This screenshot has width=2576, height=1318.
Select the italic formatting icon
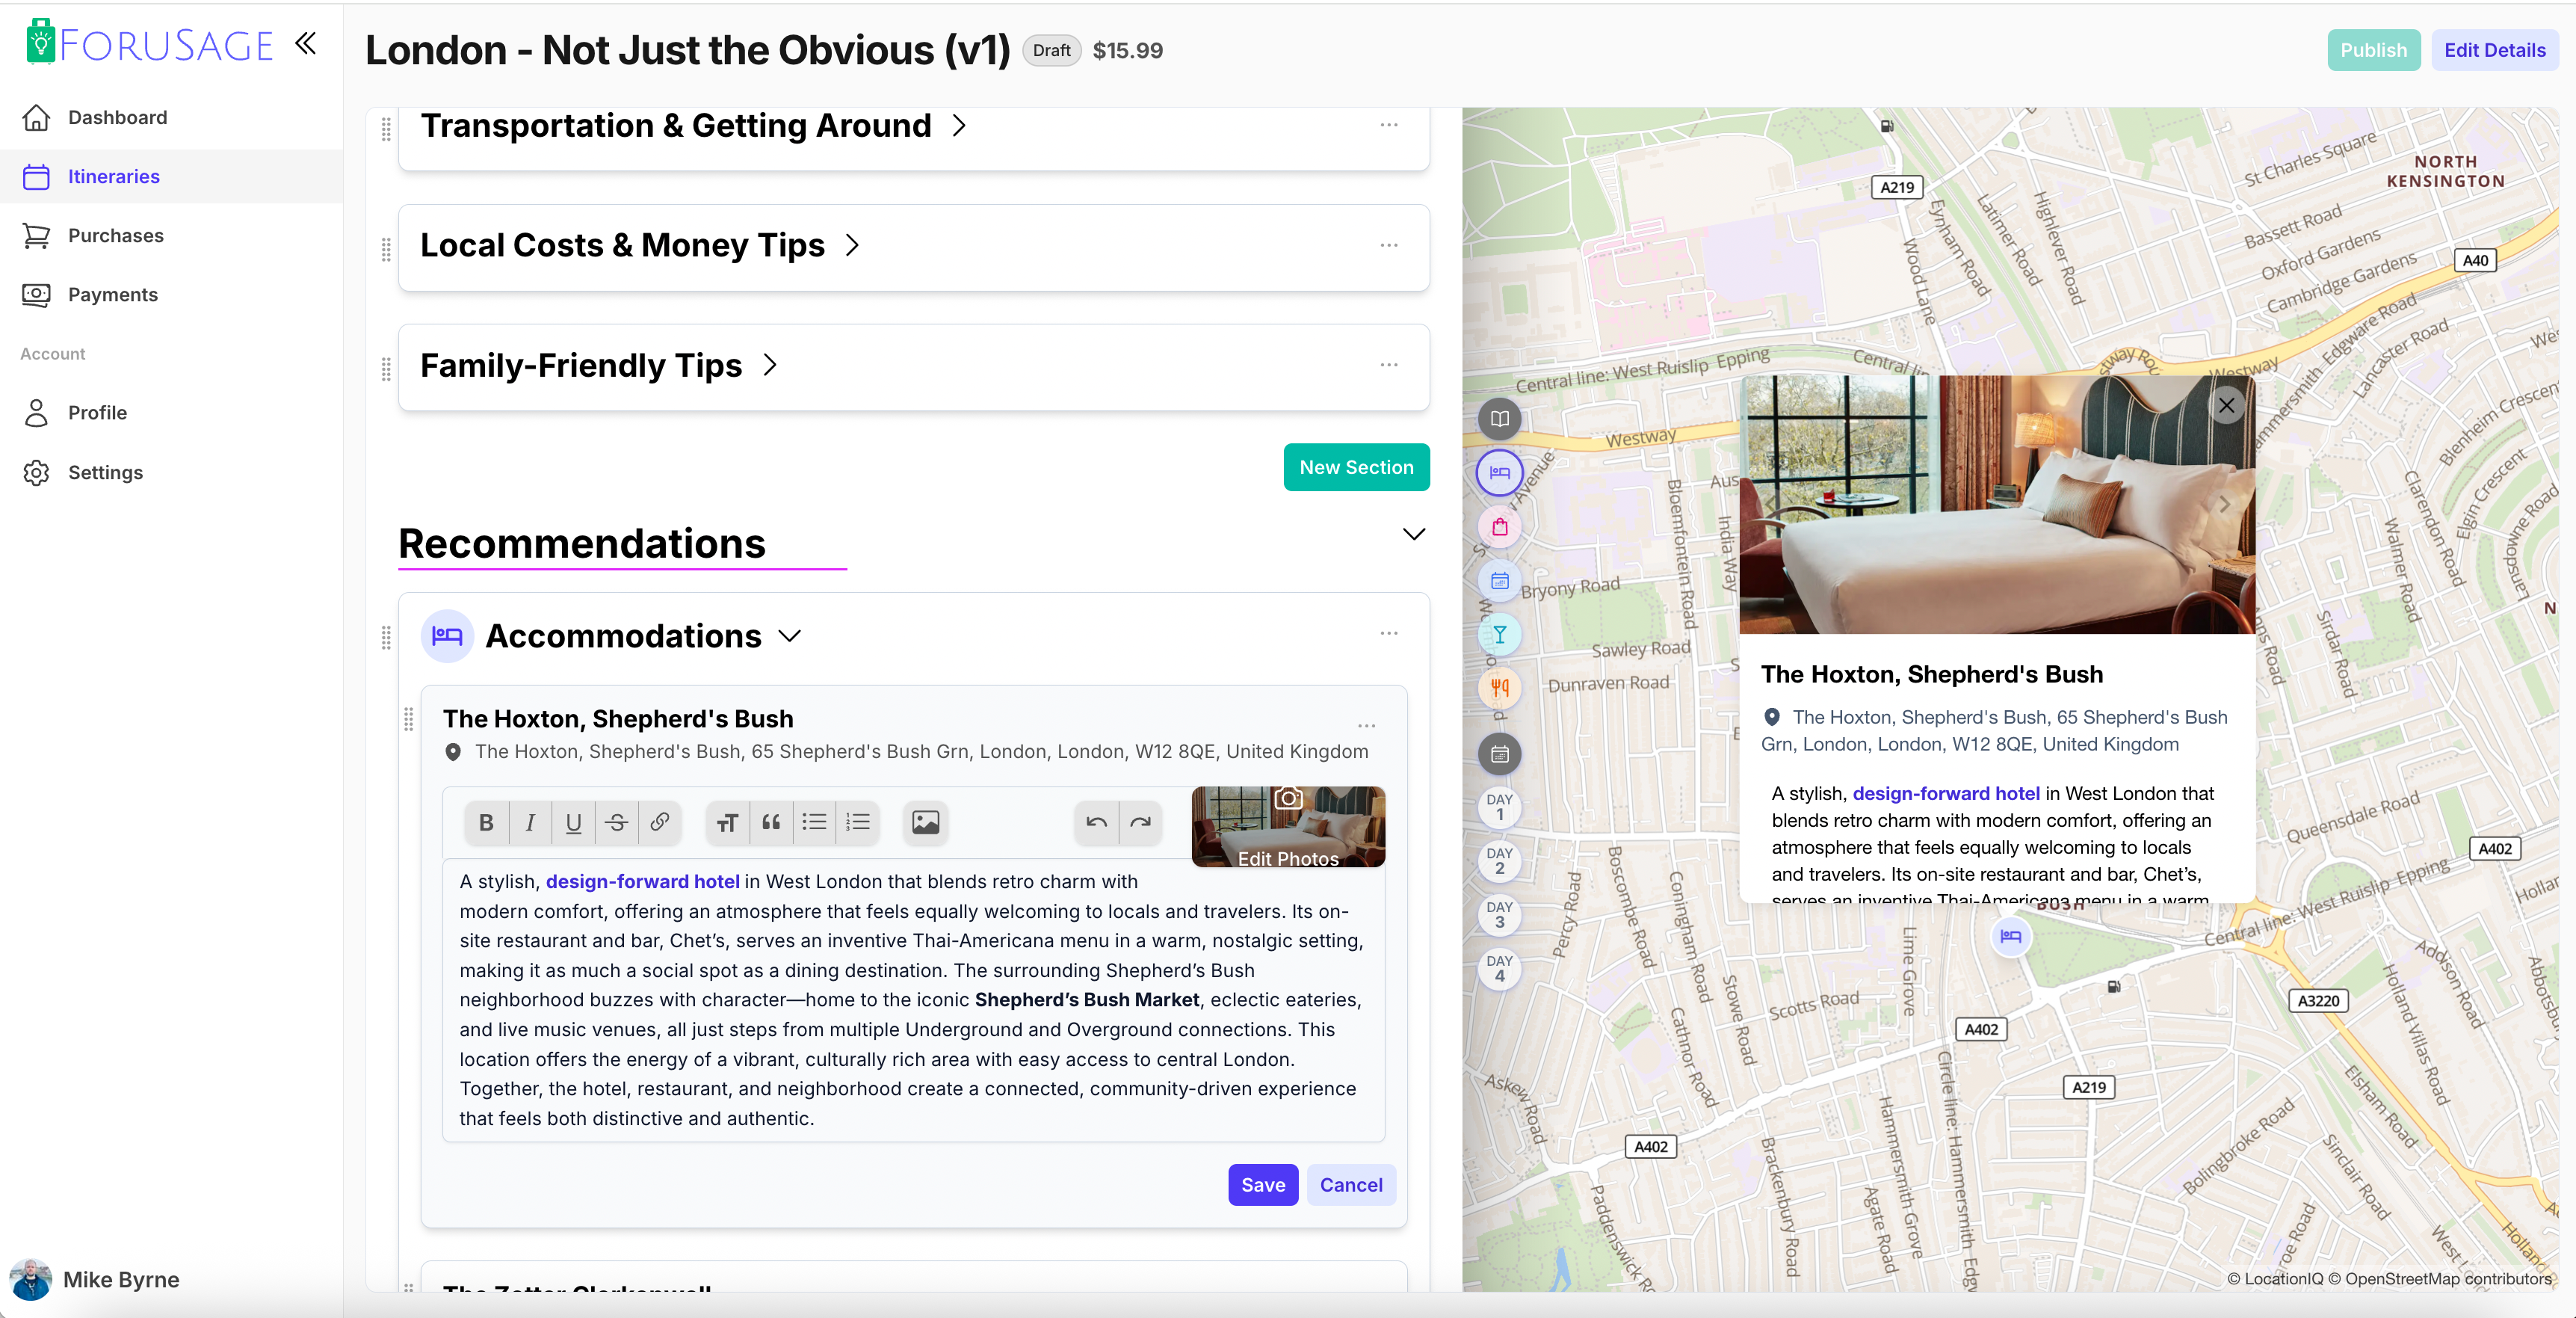(530, 822)
